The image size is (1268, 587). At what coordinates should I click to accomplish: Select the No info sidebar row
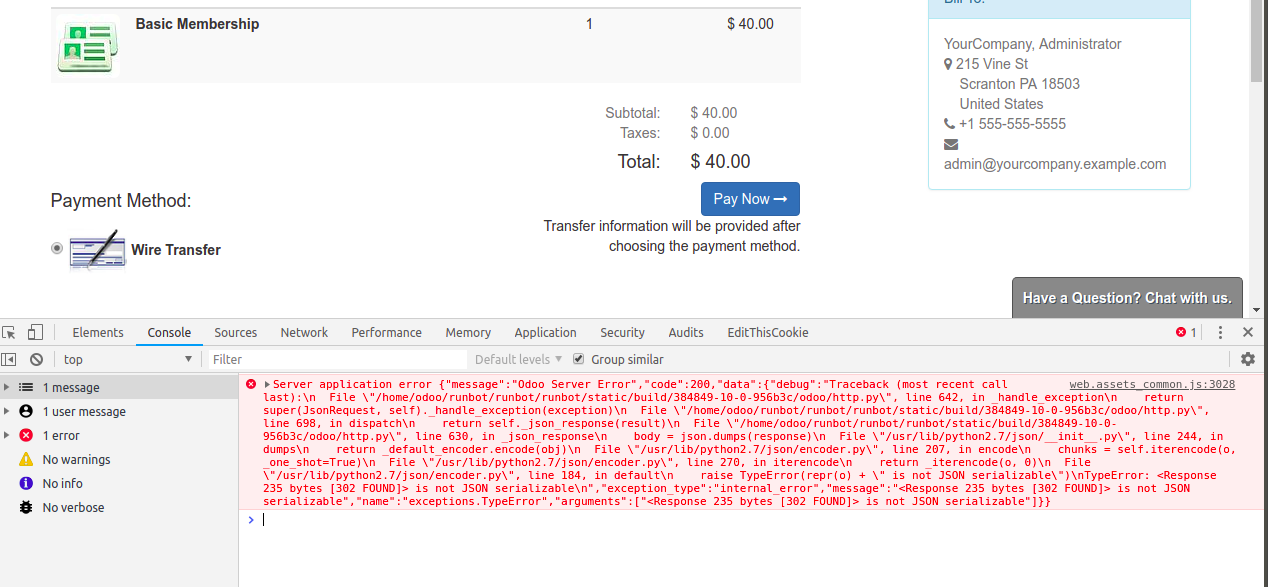(119, 483)
